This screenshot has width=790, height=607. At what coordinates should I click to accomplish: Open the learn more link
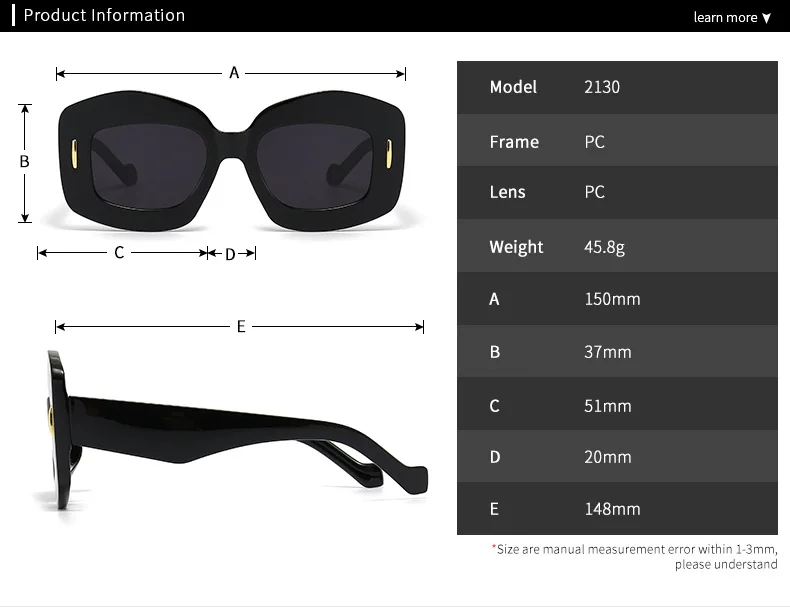coord(725,17)
